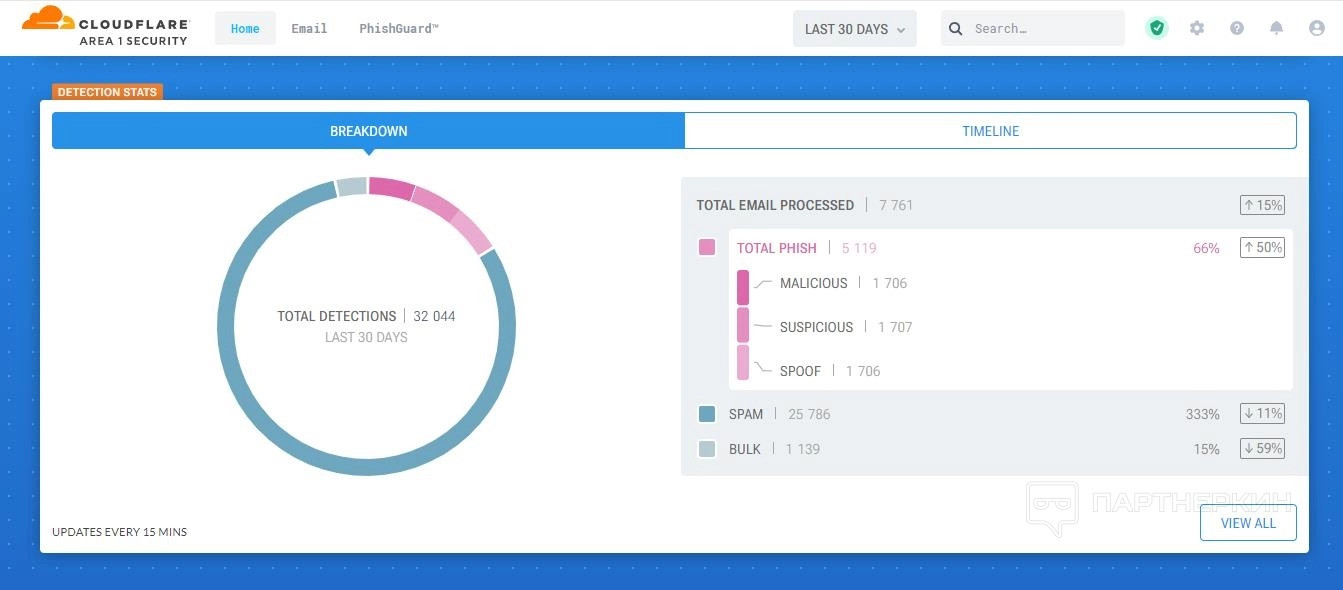
Task: Click the Spoof label
Action: tap(800, 371)
